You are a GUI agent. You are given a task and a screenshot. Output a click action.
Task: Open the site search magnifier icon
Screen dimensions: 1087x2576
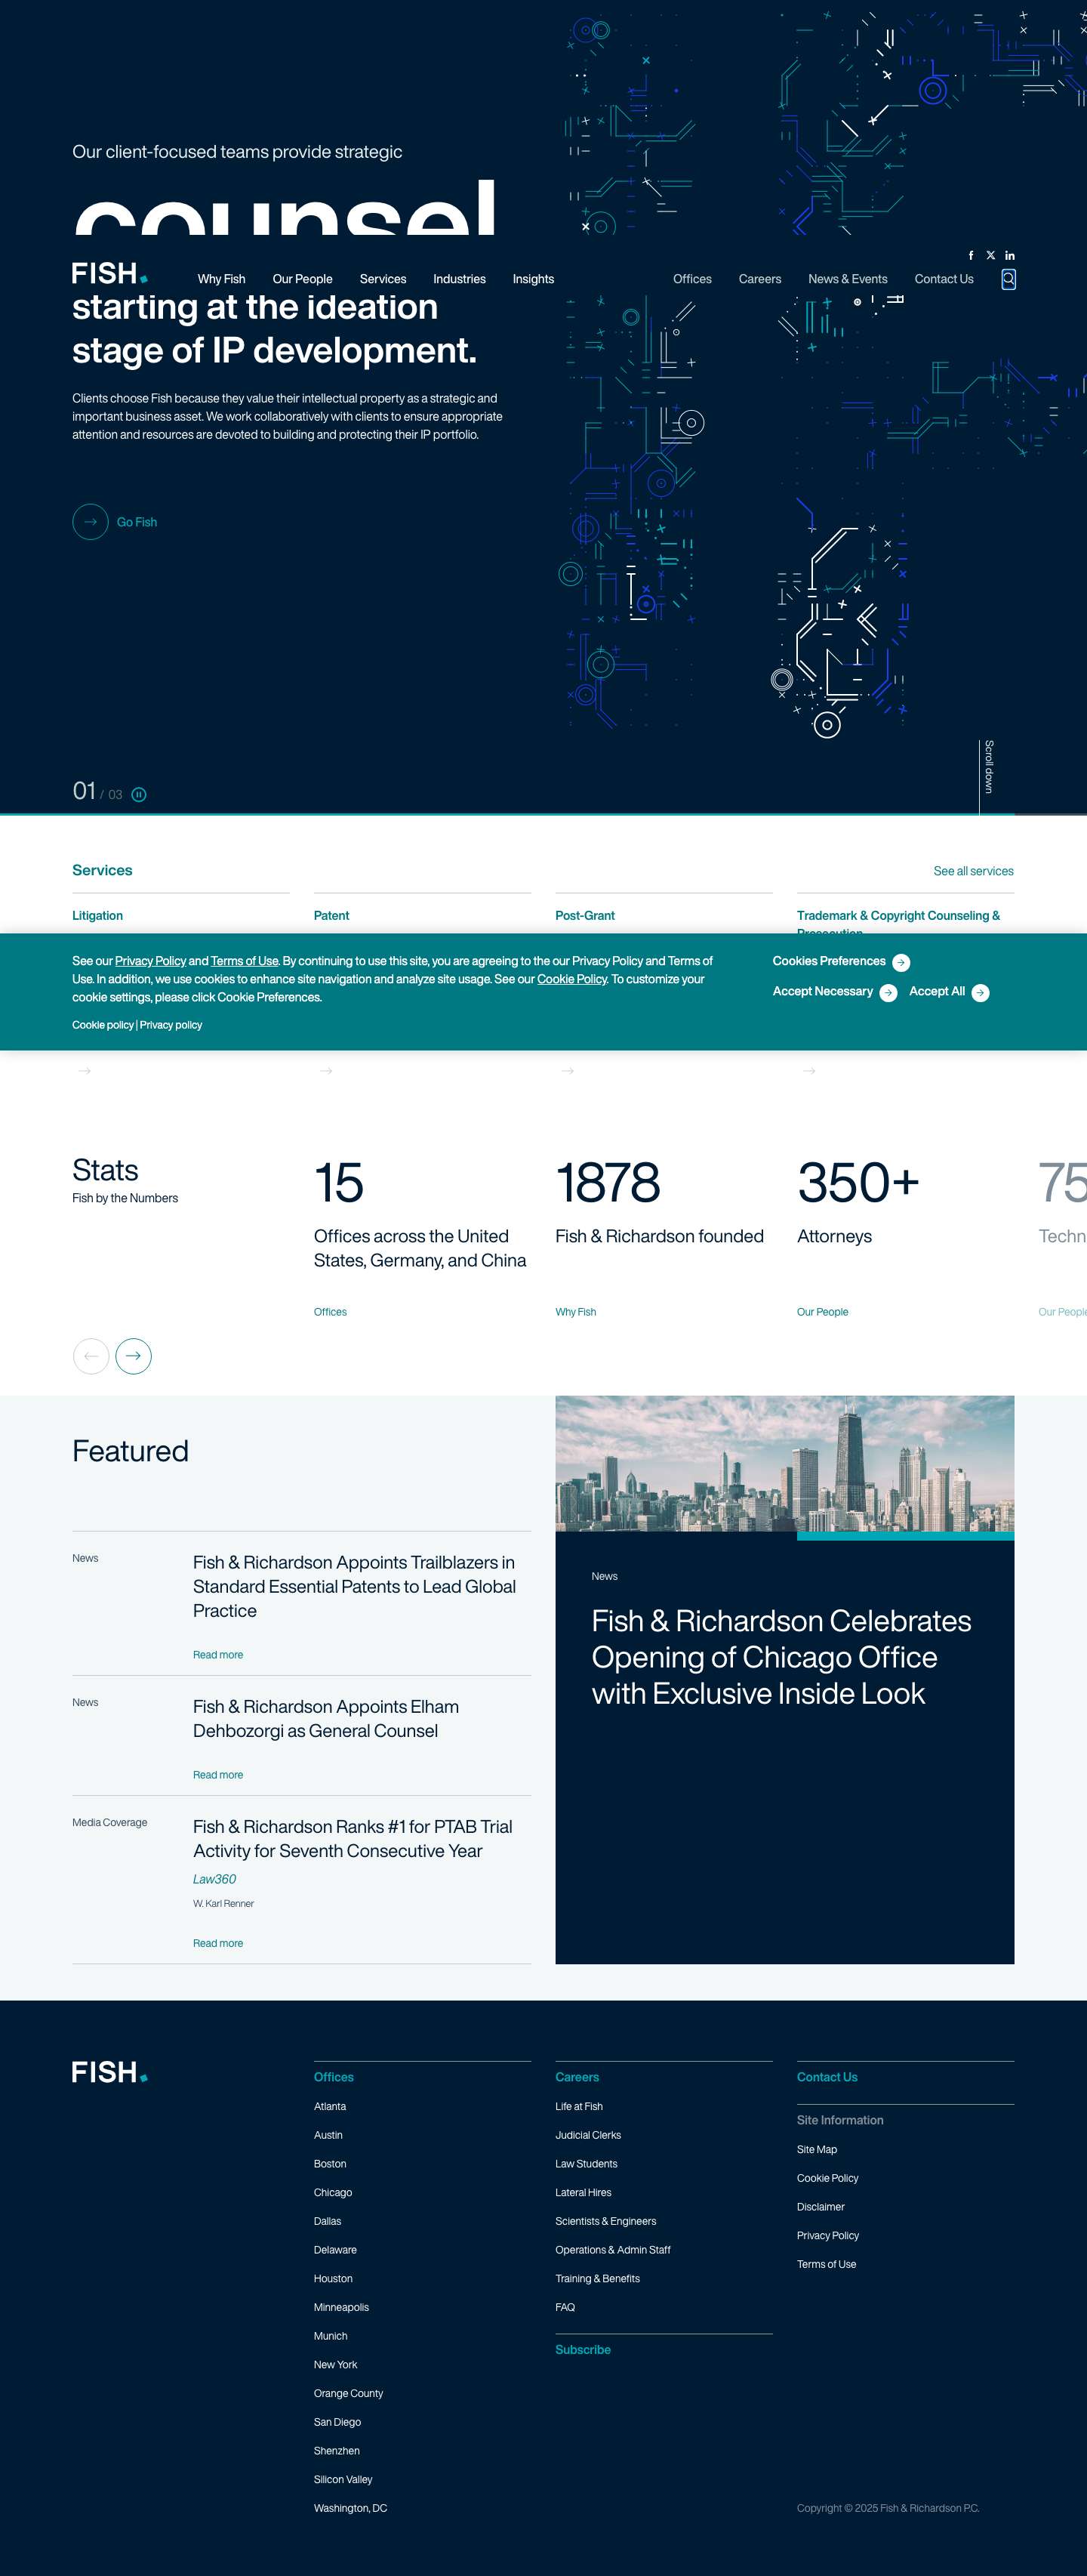pos(1008,279)
